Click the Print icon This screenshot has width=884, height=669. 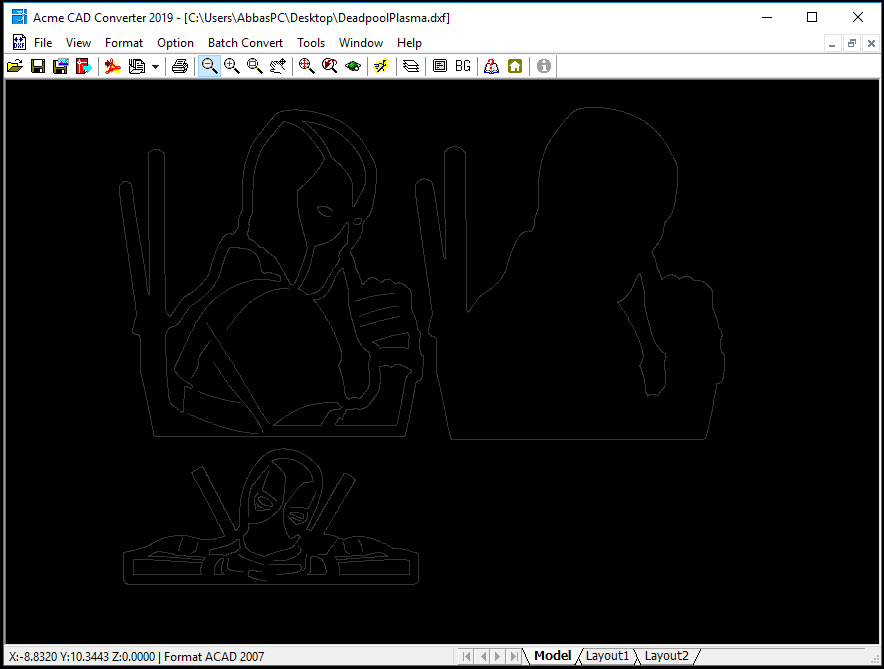pos(180,67)
